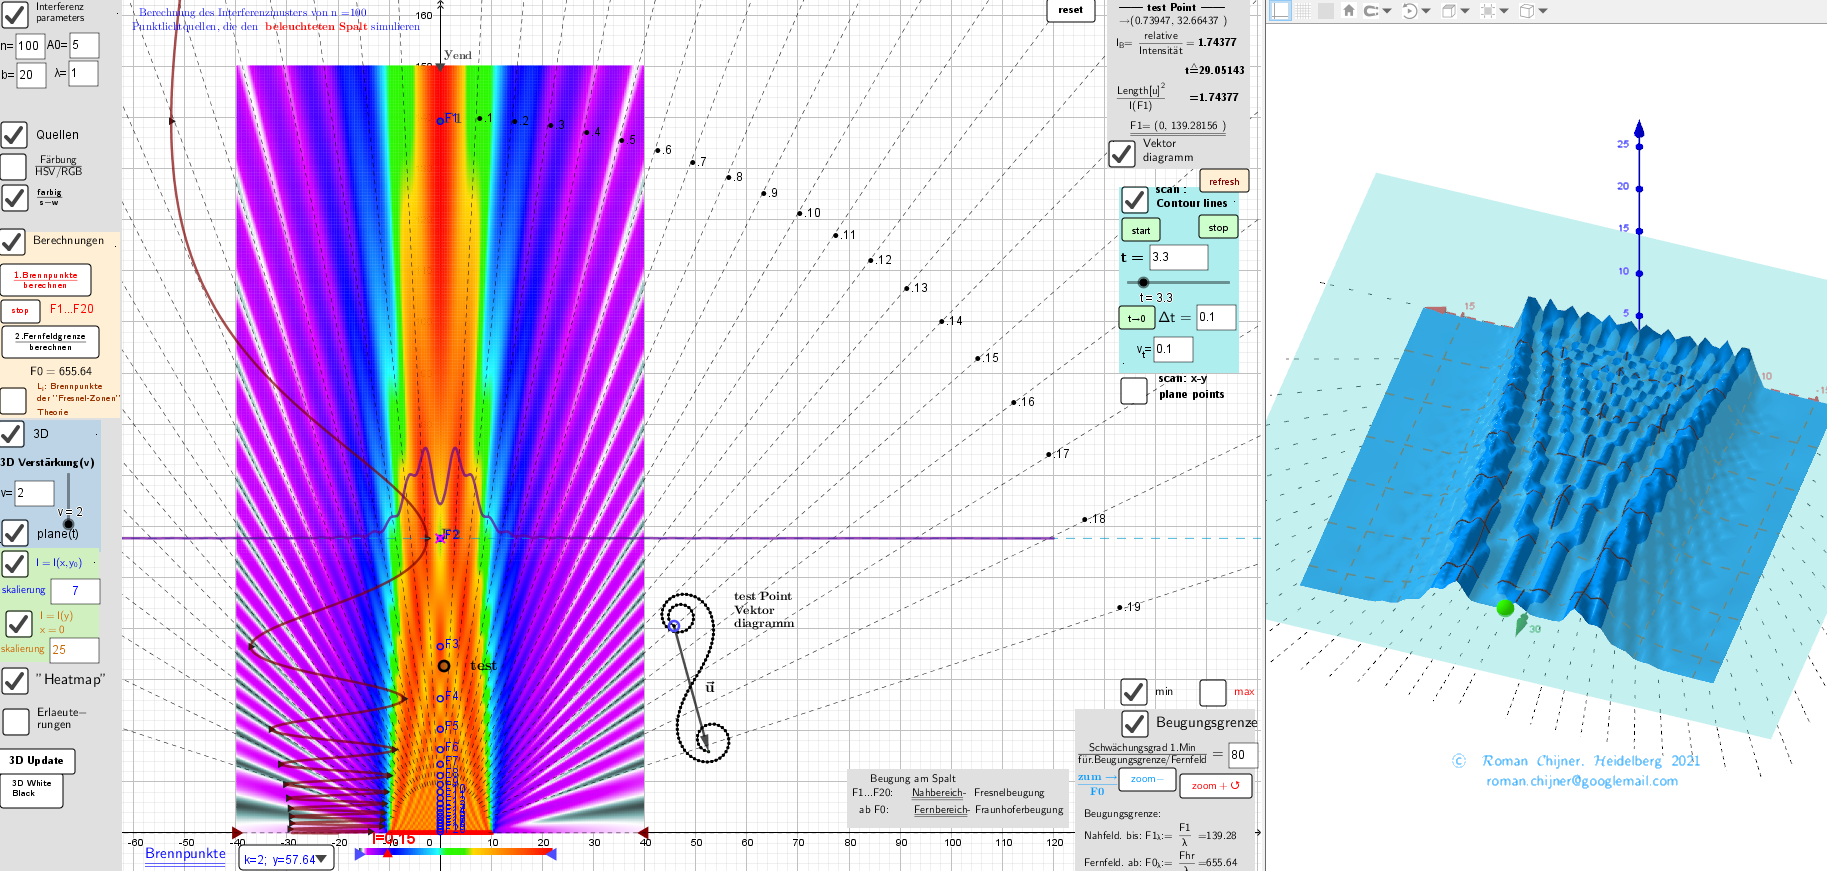Enable scan x-y plane points checkbox

pyautogui.click(x=1134, y=390)
